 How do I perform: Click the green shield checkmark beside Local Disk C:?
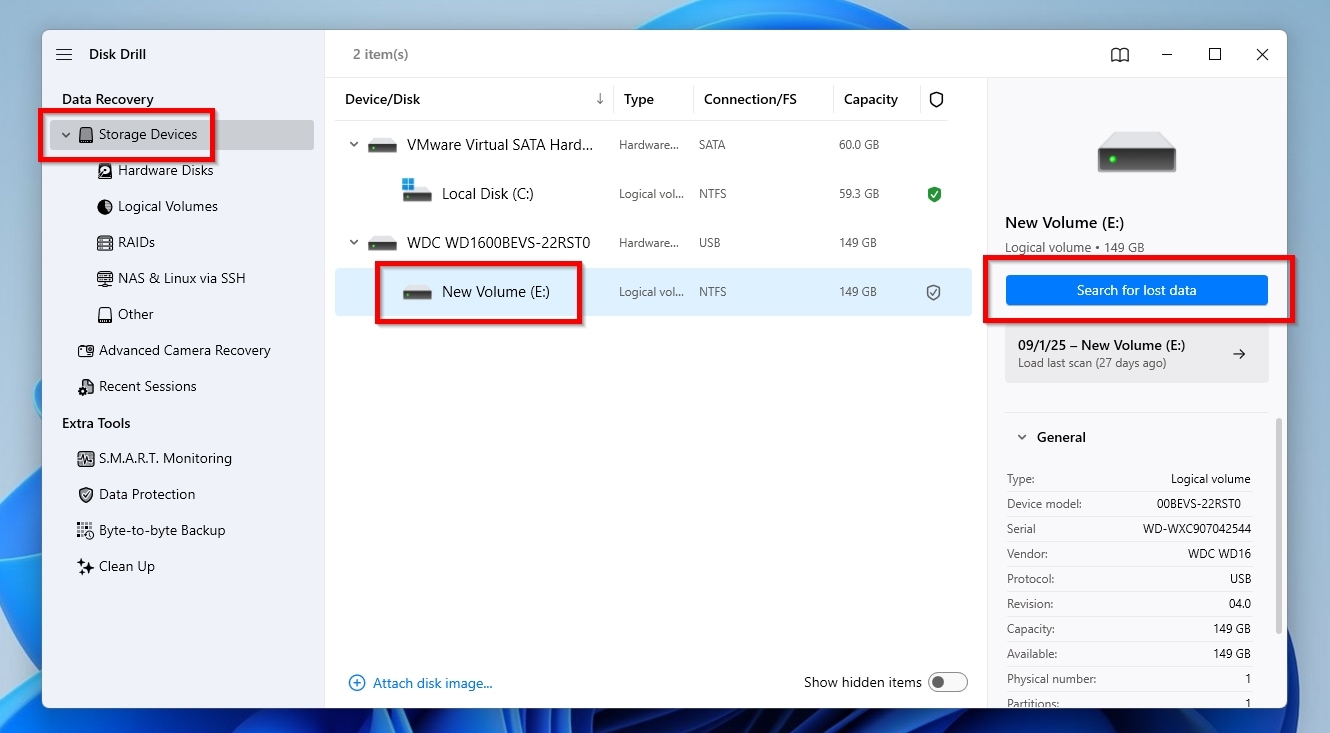[934, 194]
